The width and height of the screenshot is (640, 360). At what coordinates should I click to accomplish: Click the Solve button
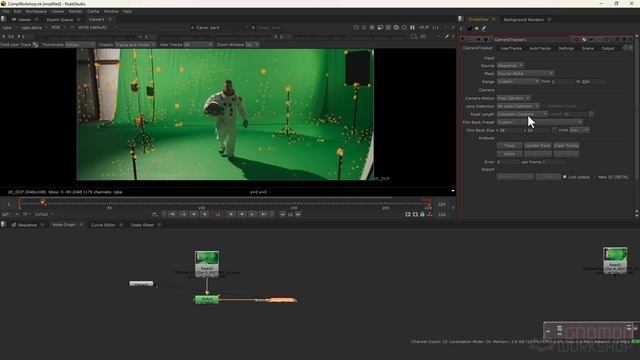click(x=509, y=154)
